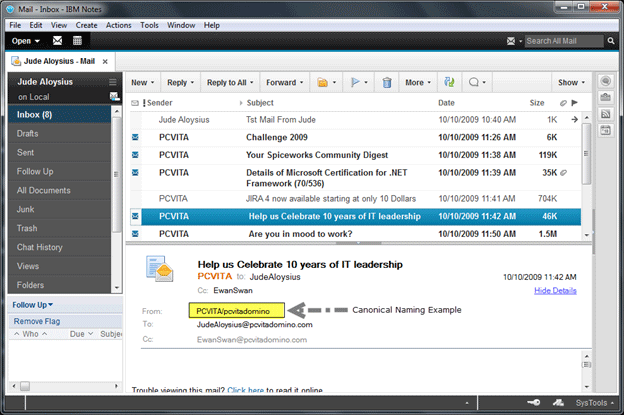Sort messages by Date column header
Viewport: 624px width, 416px height.
tap(446, 103)
